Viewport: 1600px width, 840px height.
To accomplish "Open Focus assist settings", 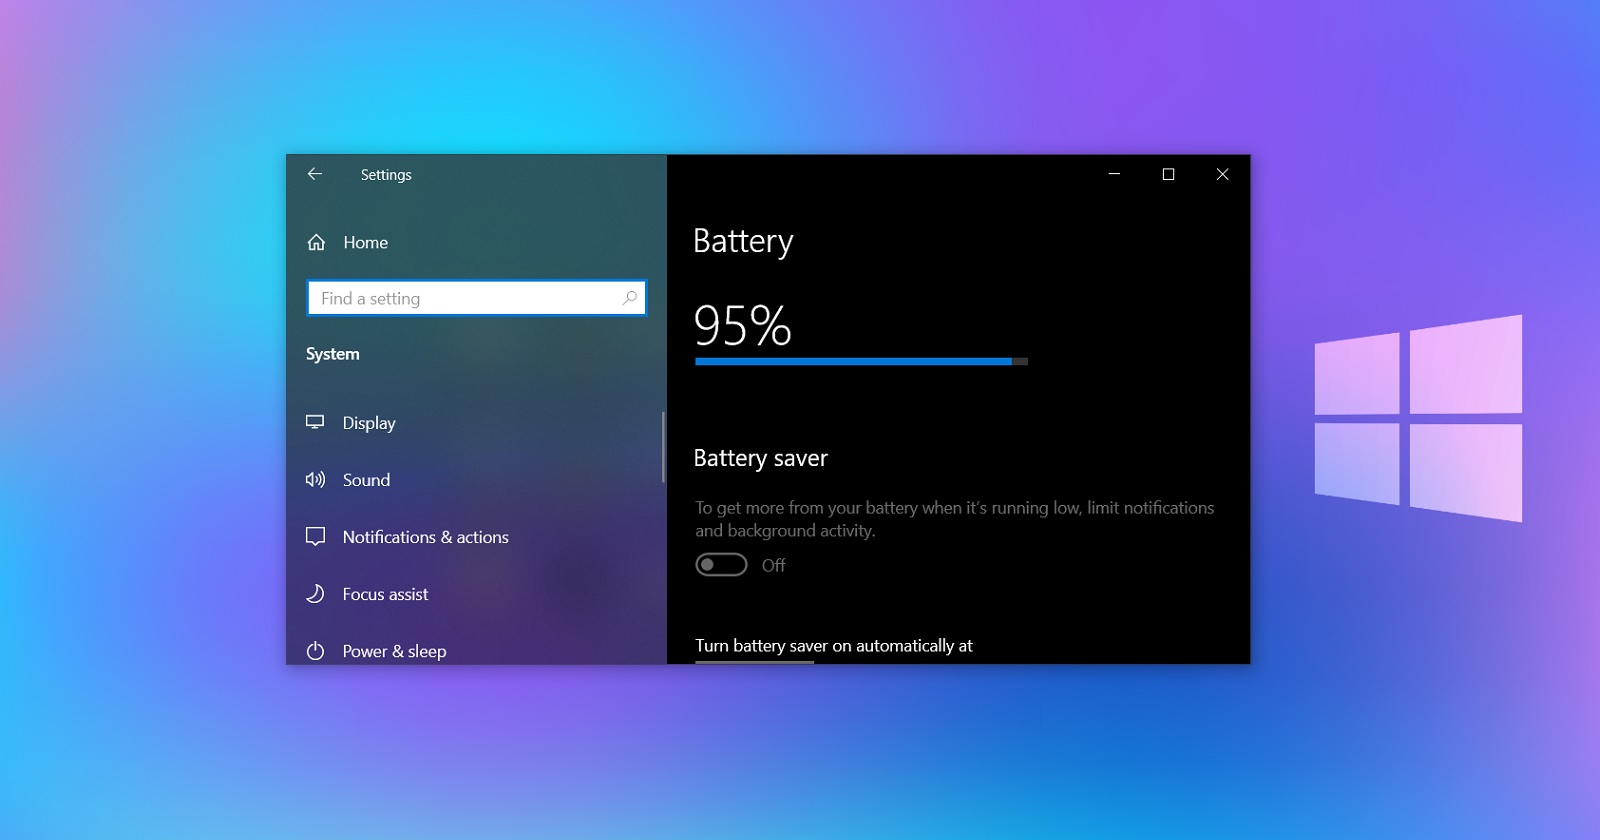I will tap(385, 594).
